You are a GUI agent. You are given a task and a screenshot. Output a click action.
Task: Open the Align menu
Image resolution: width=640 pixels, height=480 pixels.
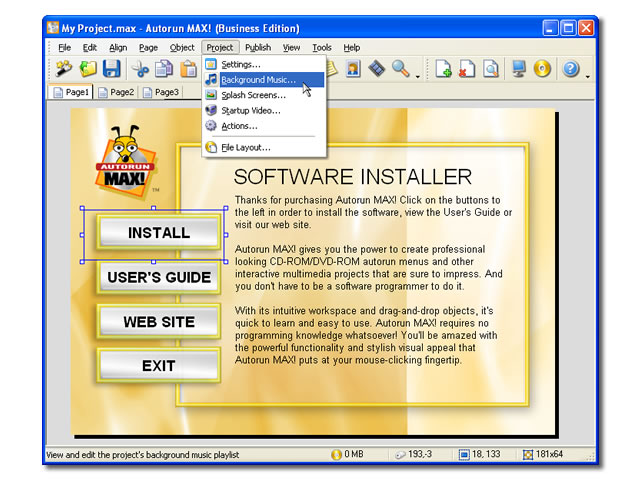click(x=118, y=48)
